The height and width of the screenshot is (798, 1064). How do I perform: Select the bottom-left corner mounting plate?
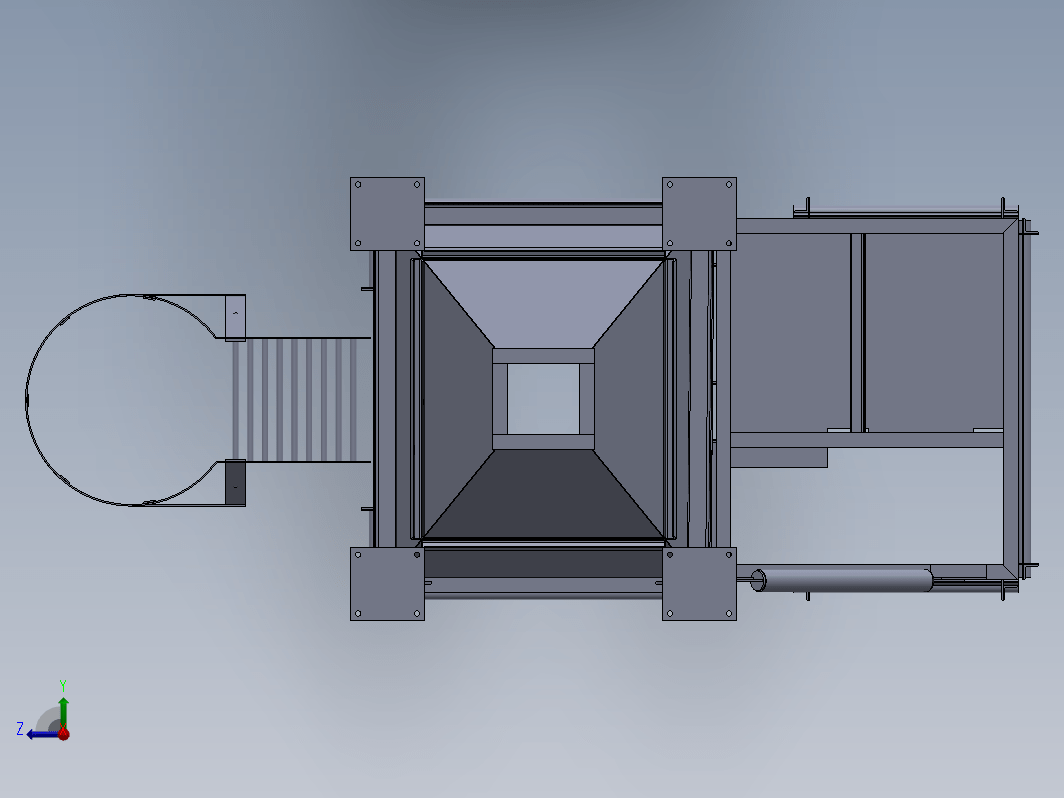point(387,584)
